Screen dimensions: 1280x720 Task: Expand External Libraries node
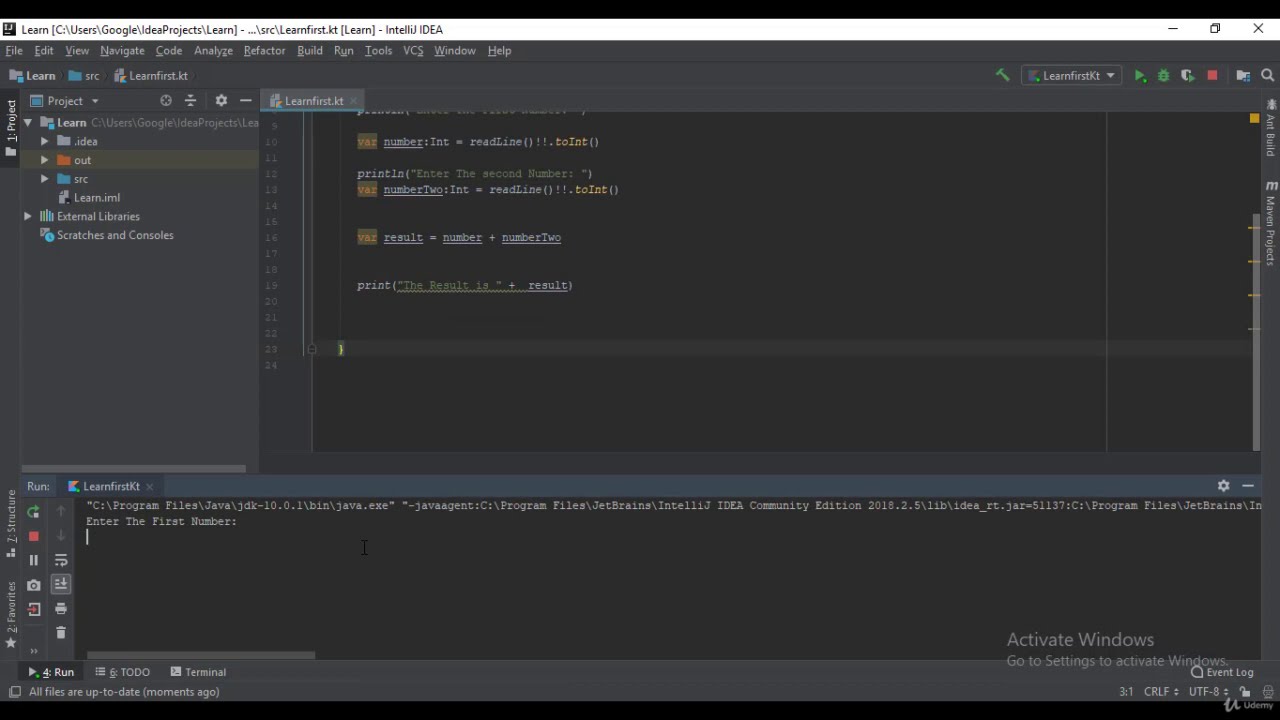coord(28,216)
